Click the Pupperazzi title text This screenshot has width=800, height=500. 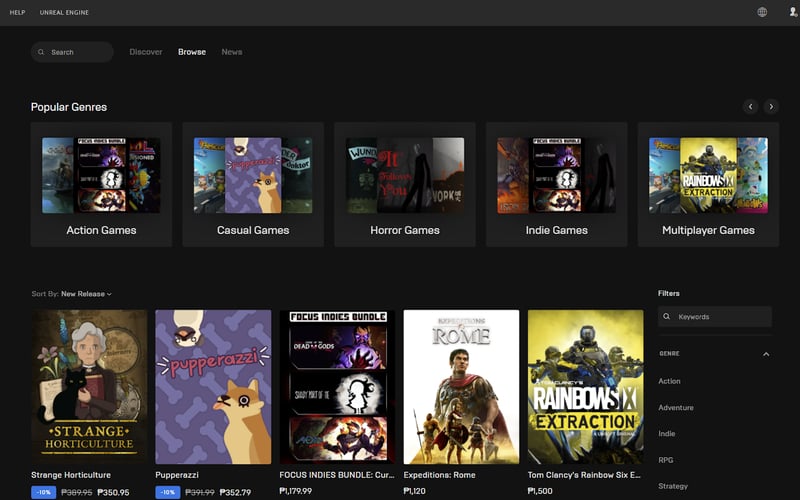click(177, 475)
